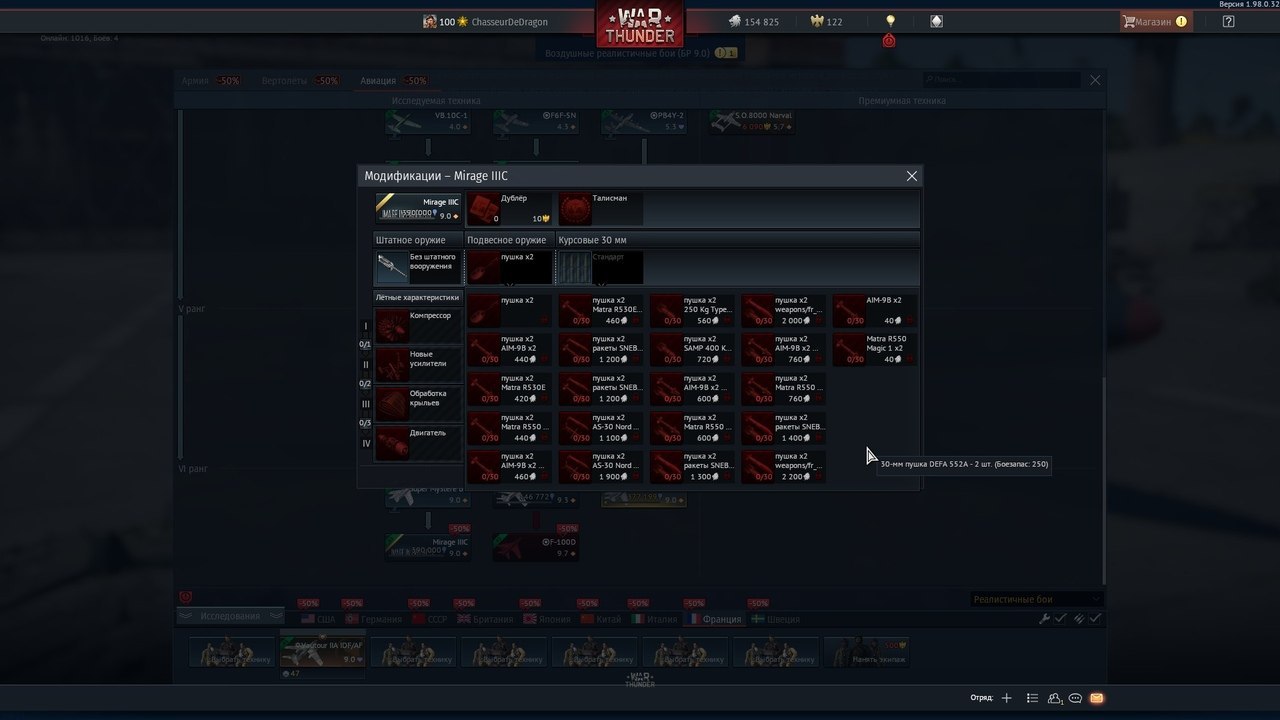Click the research tree vertical scrollbar at right
1280x720 pixels.
tap(1104, 480)
